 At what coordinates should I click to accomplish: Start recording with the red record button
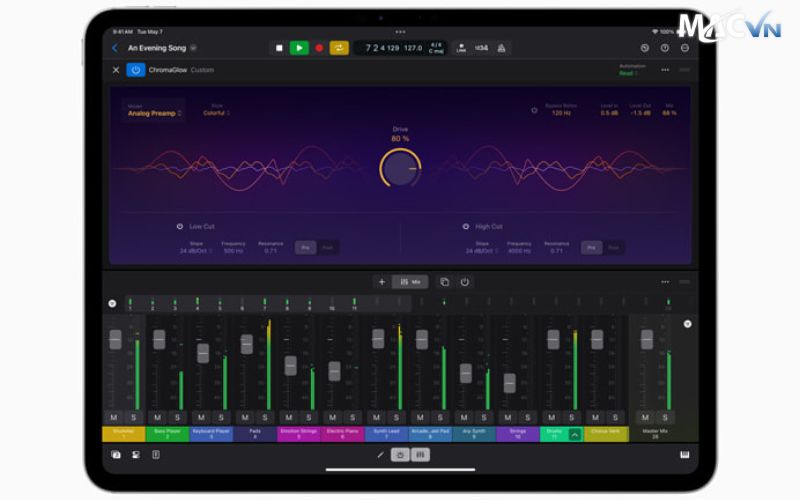pos(319,48)
